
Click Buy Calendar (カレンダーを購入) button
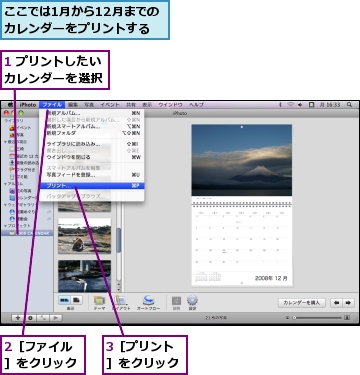(x=301, y=303)
